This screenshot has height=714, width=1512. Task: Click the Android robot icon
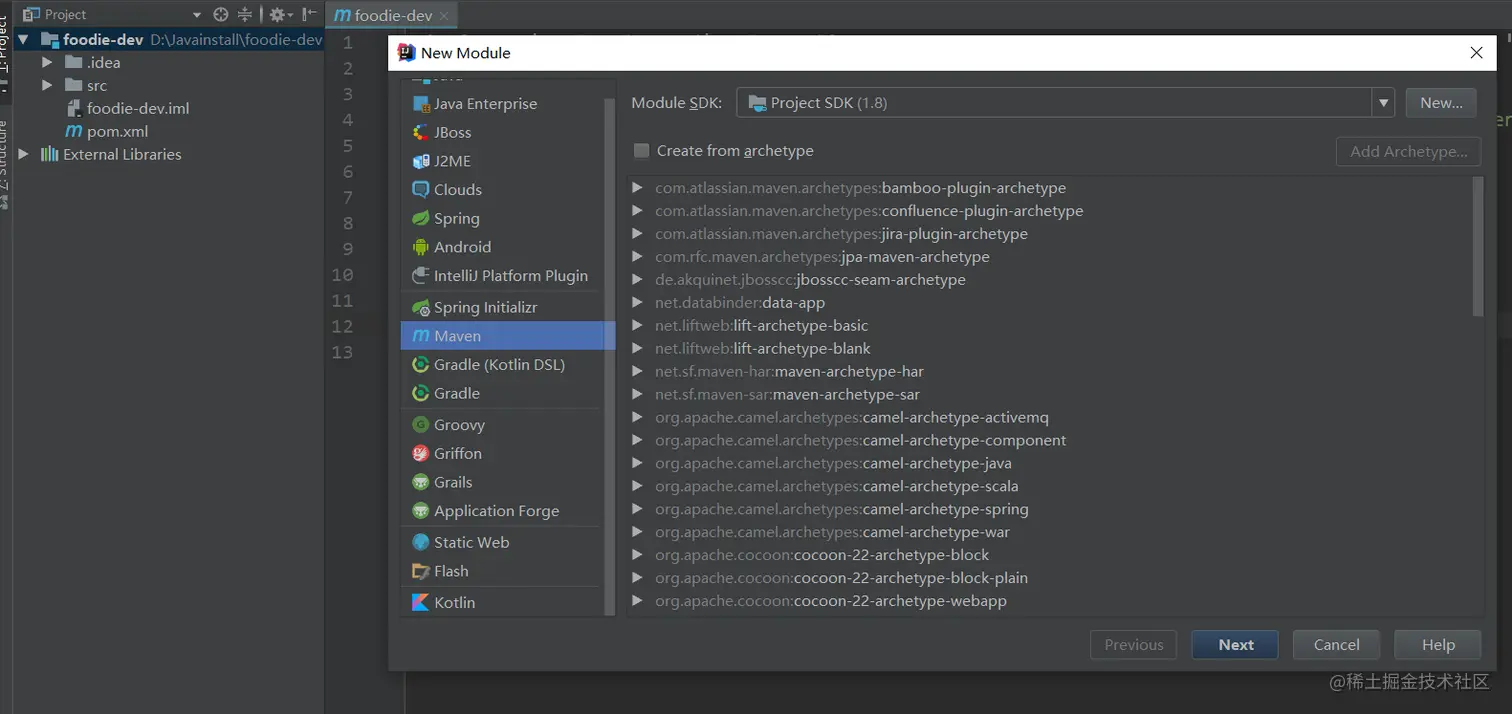(420, 247)
